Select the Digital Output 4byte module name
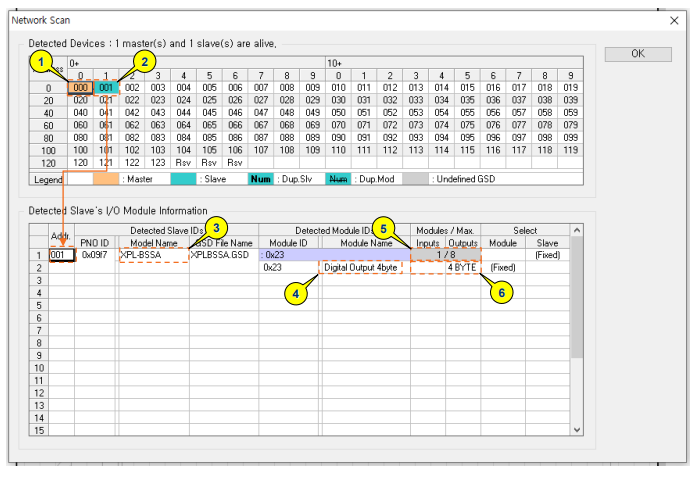Viewport: 696px width, 477px height. [361, 268]
